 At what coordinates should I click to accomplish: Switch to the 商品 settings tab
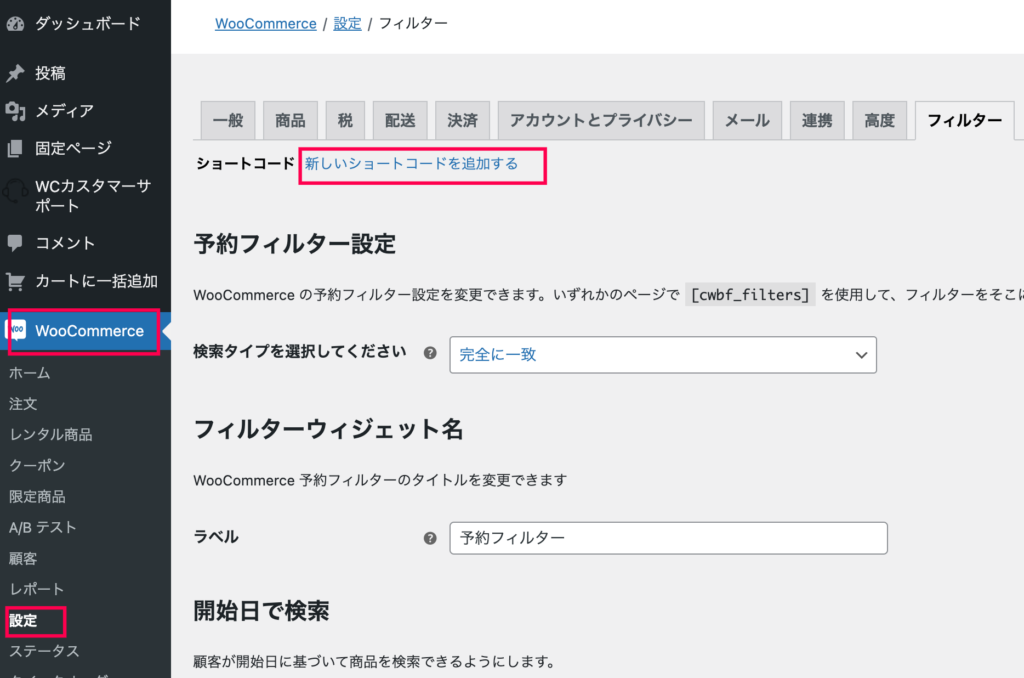coord(291,121)
